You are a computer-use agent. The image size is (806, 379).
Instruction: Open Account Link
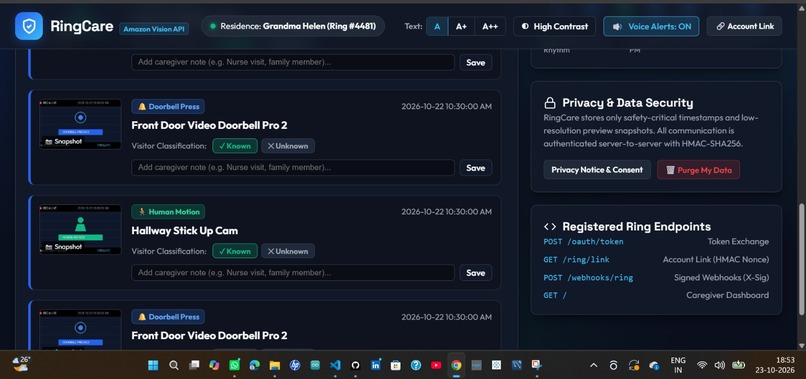744,26
